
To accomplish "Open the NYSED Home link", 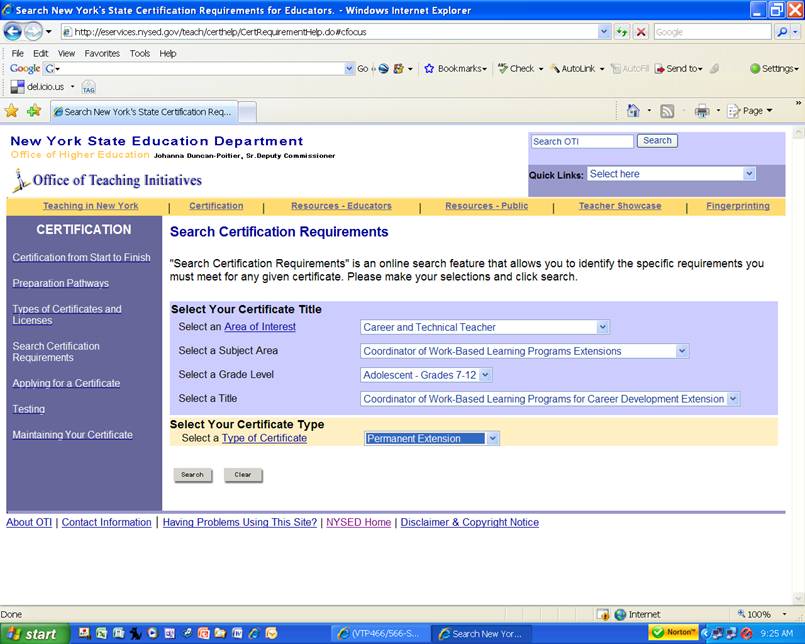I will coord(357,522).
